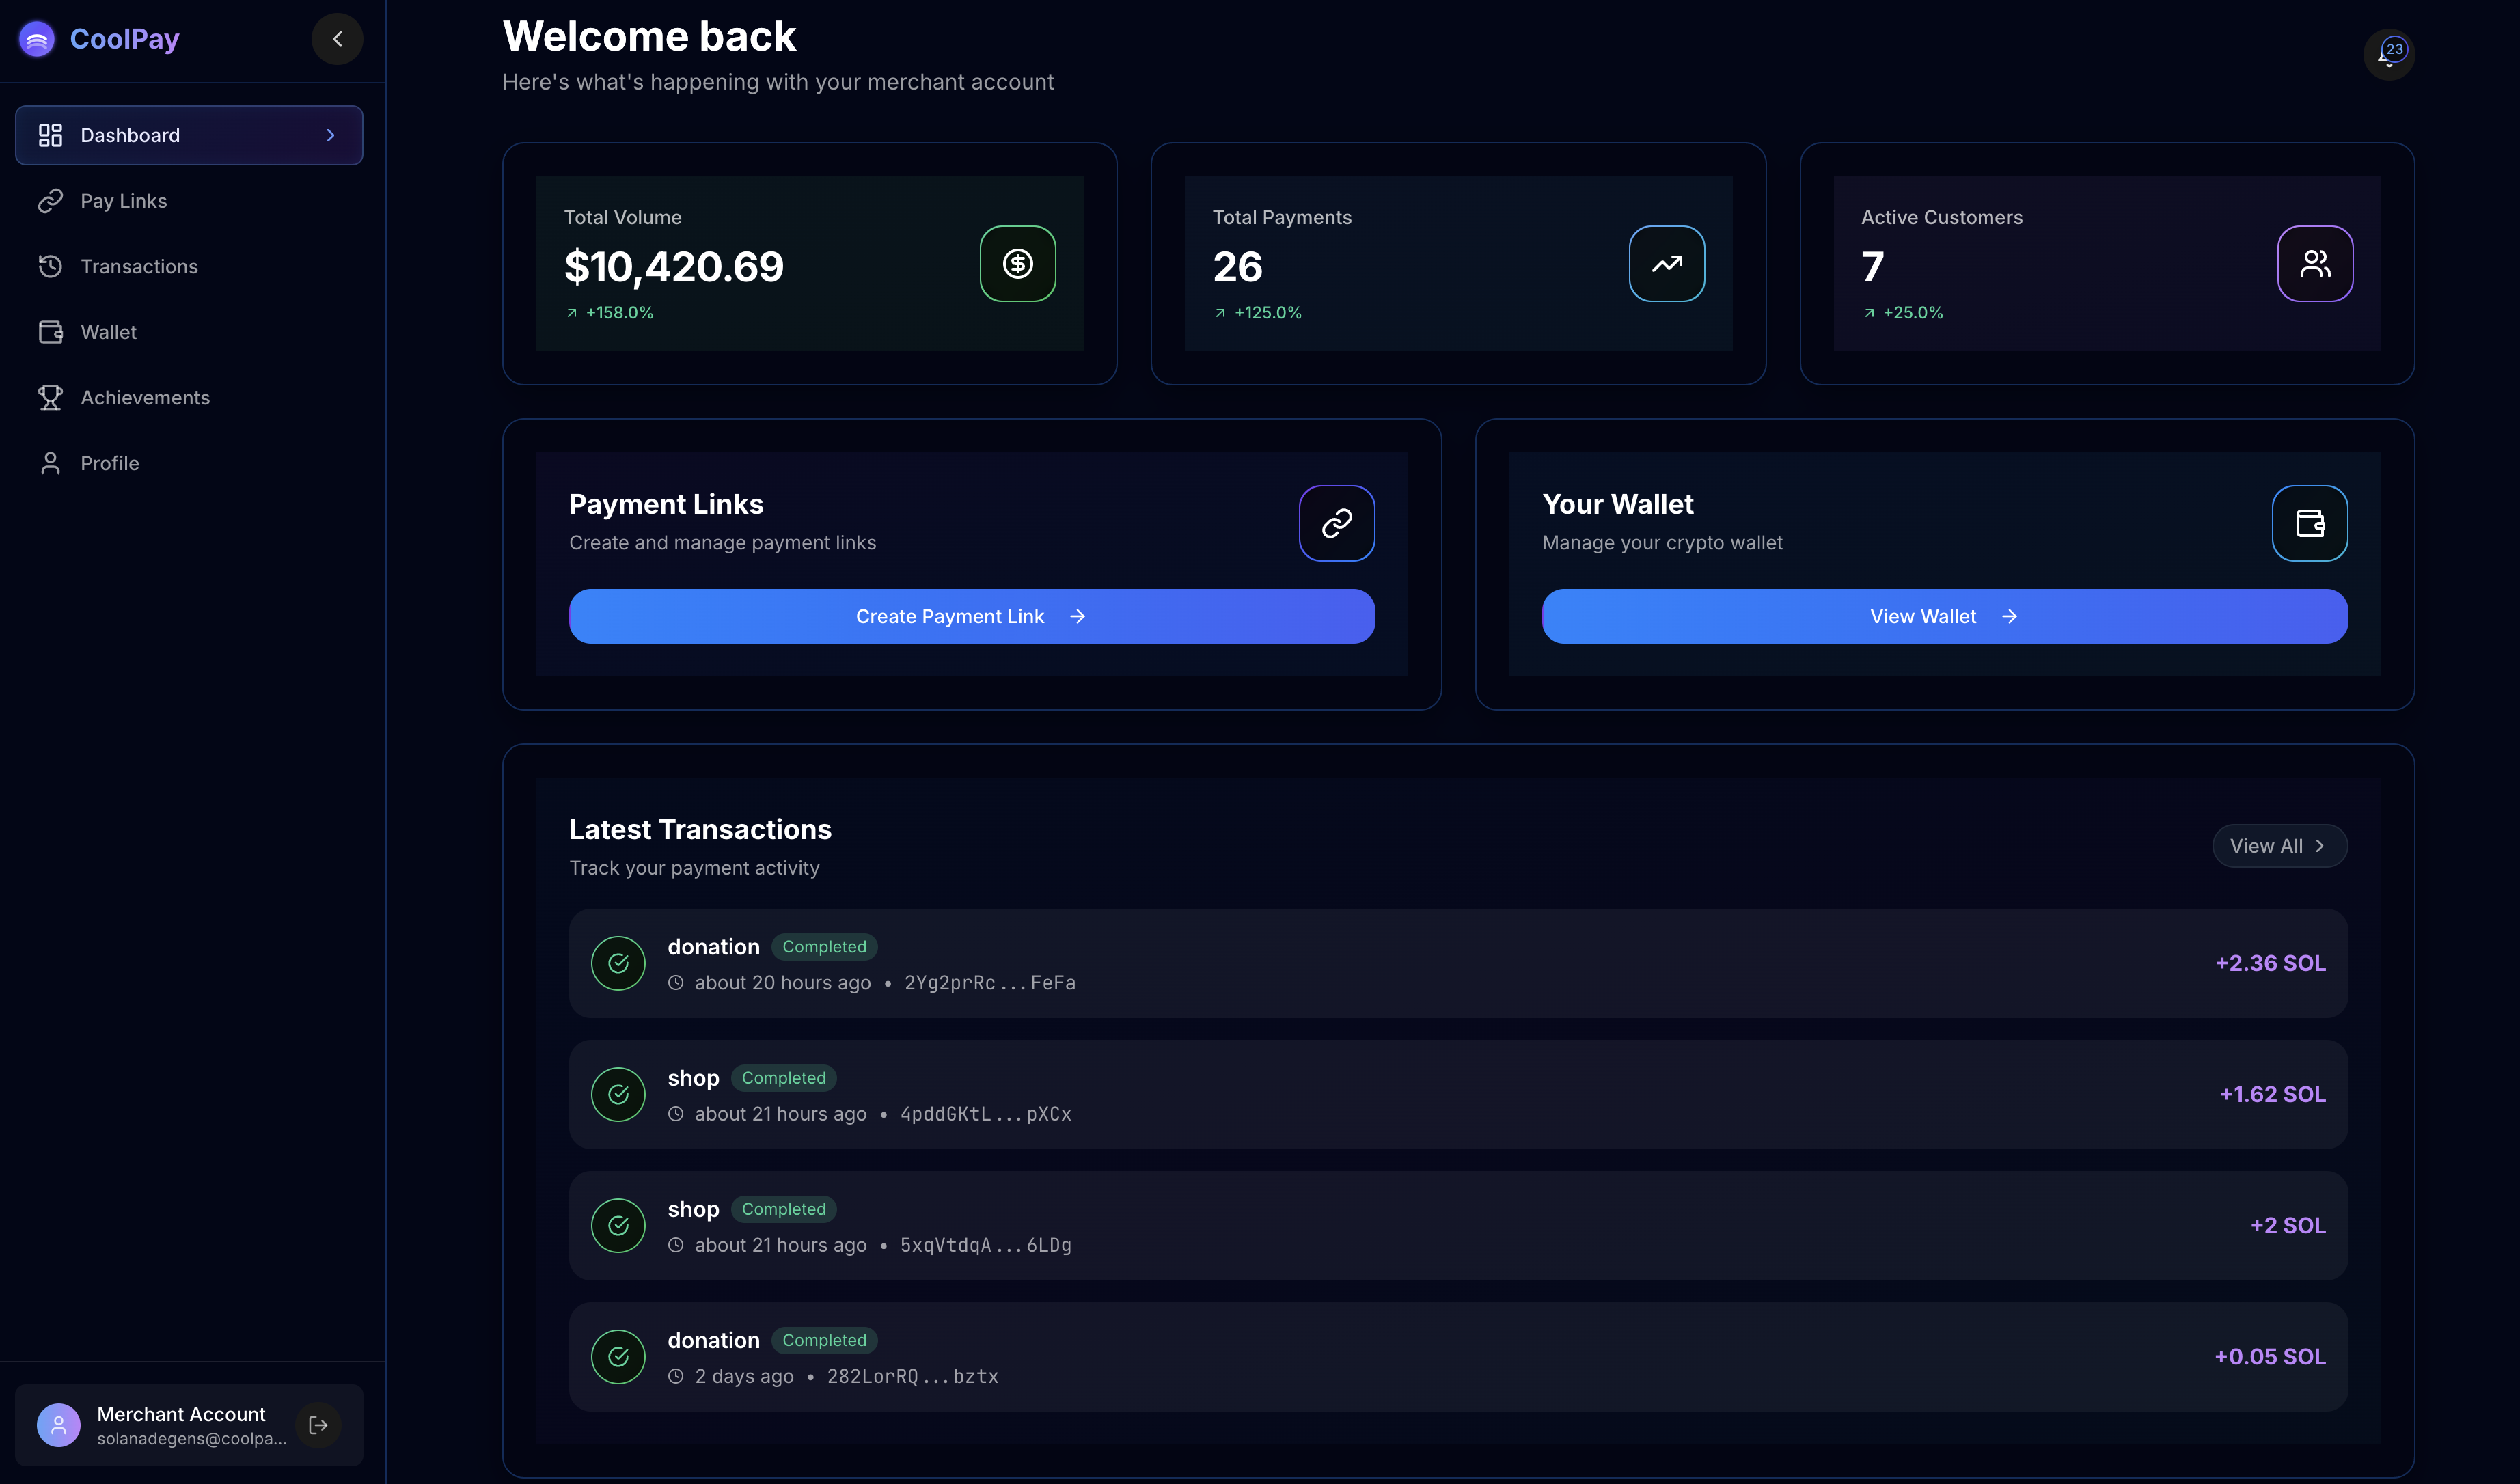Click the Payment Links chain icon tile

click(1337, 523)
